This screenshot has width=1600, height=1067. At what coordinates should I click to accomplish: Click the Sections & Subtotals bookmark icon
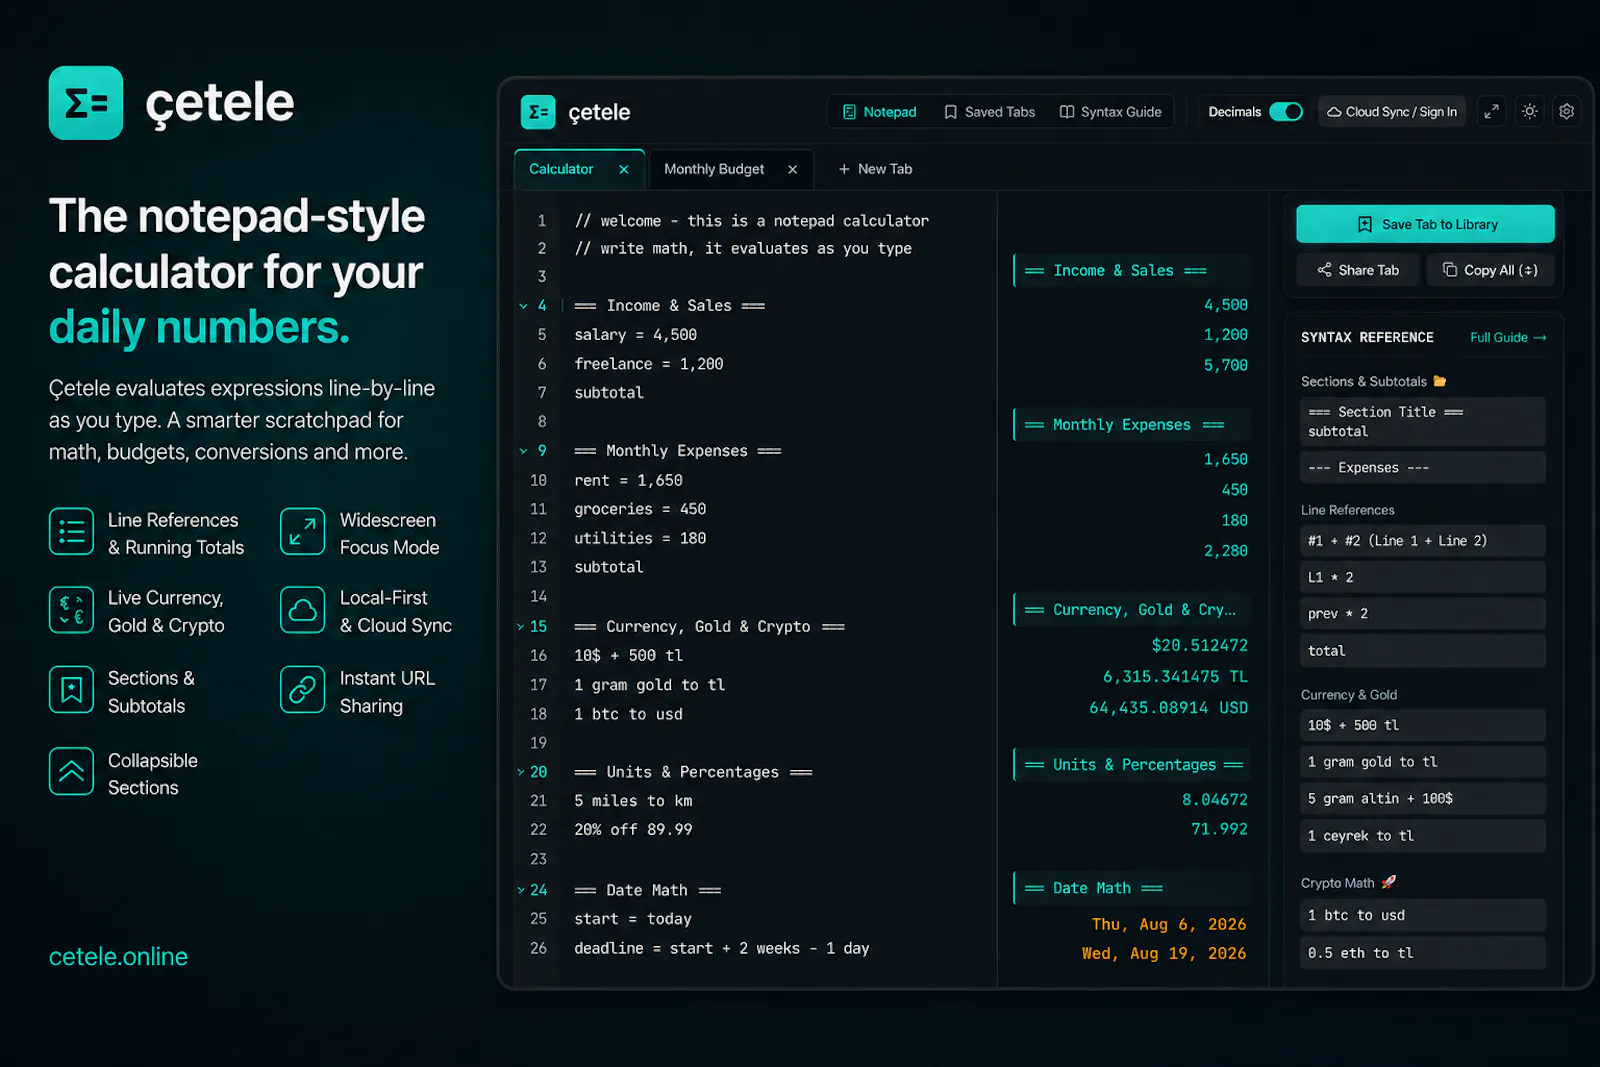click(x=71, y=690)
